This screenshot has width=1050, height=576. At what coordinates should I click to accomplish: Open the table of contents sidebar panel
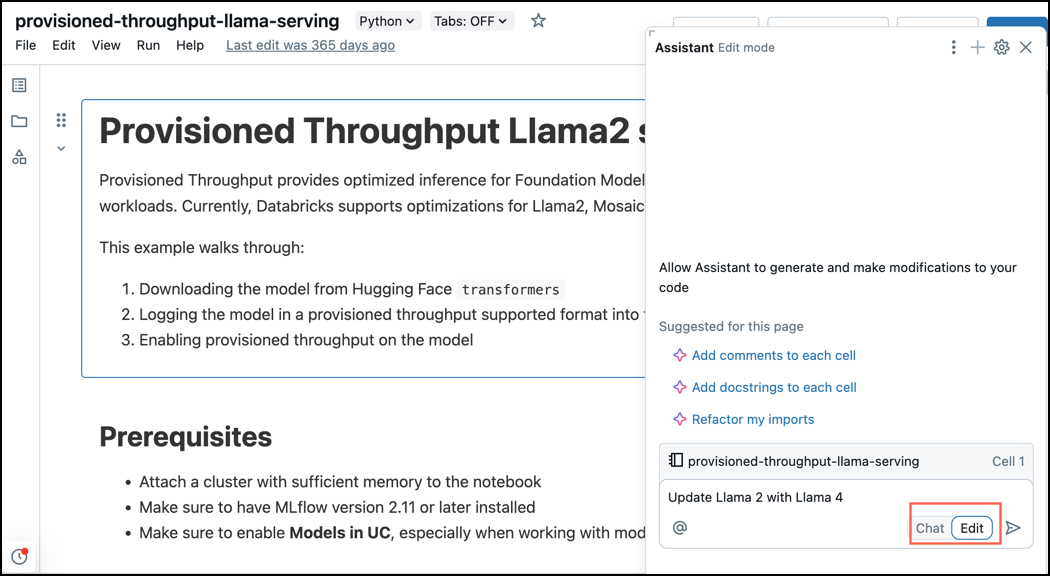click(x=18, y=84)
